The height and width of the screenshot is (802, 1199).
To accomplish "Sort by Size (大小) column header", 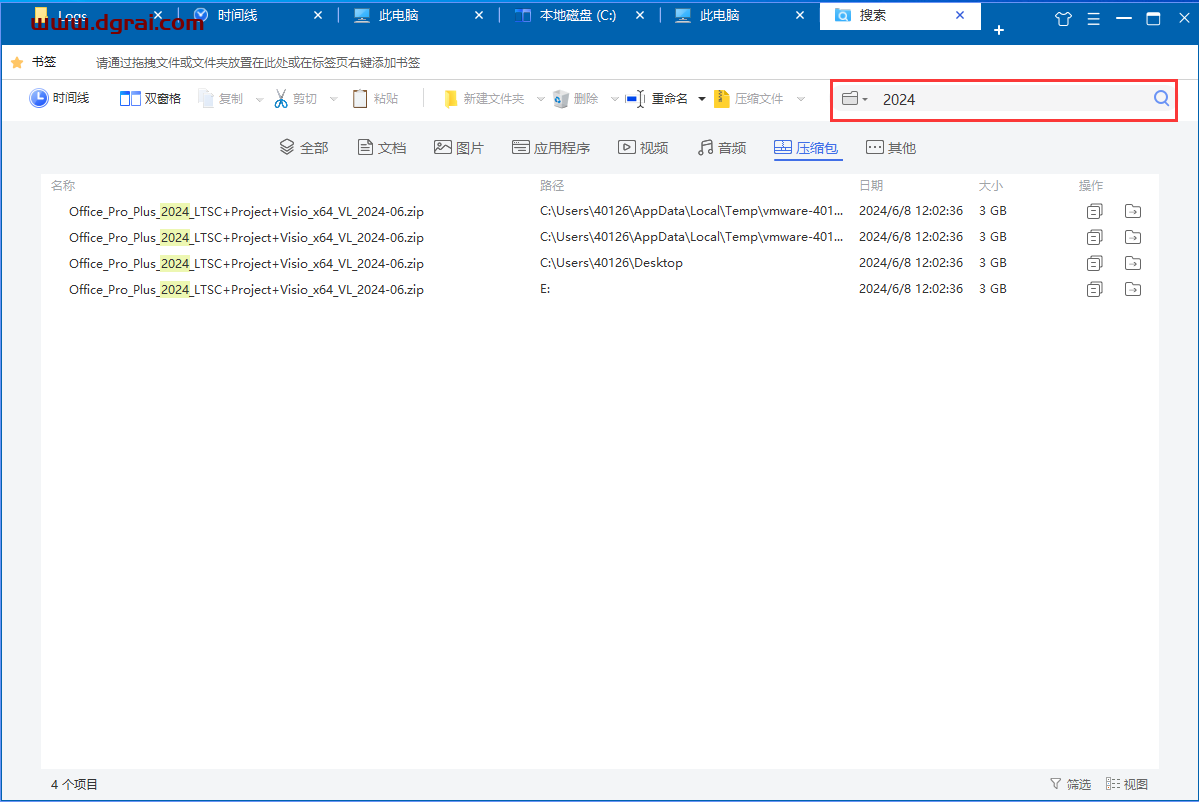I will pos(990,185).
